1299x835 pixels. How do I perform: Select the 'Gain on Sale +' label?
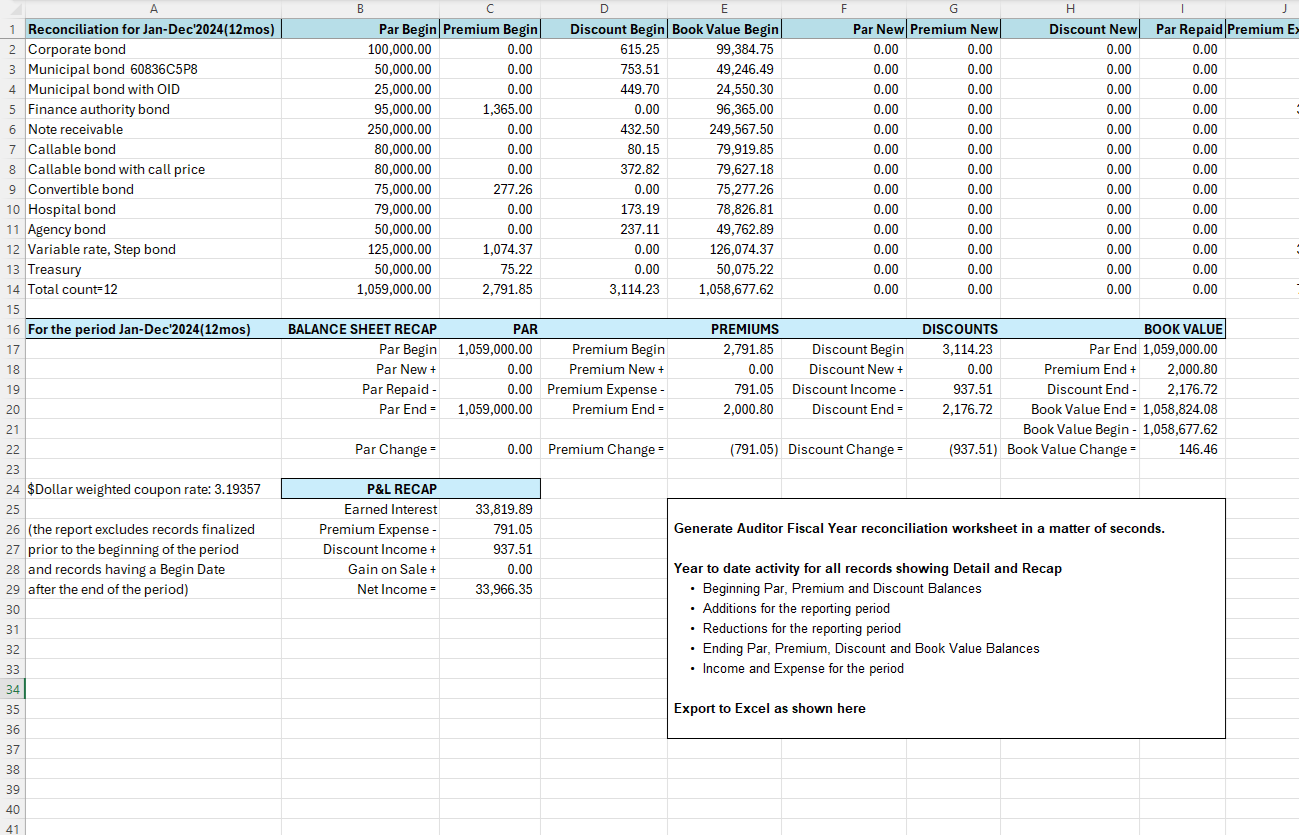361,569
